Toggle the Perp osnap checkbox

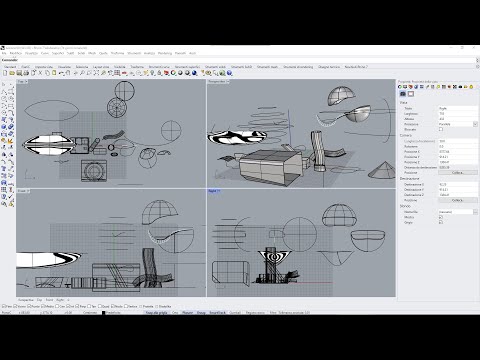pyautogui.click(x=77, y=306)
